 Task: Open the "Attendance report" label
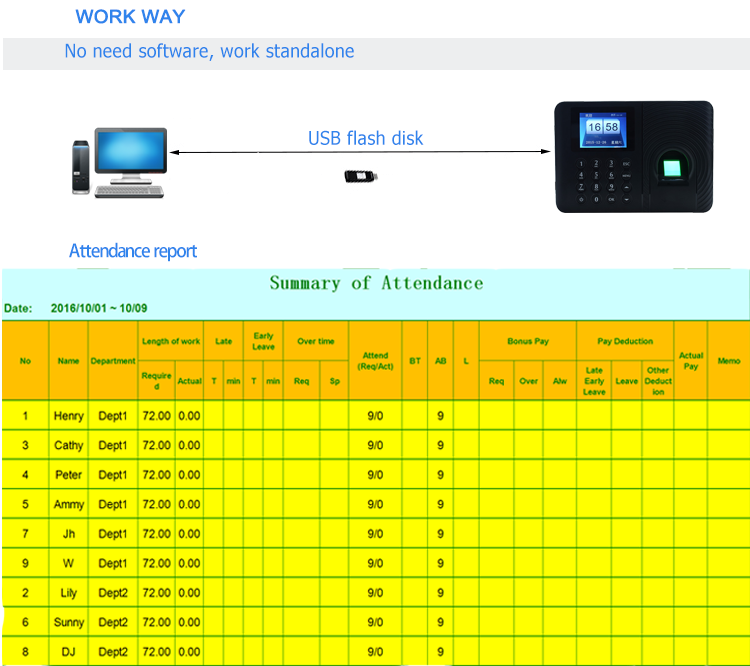[x=133, y=251]
